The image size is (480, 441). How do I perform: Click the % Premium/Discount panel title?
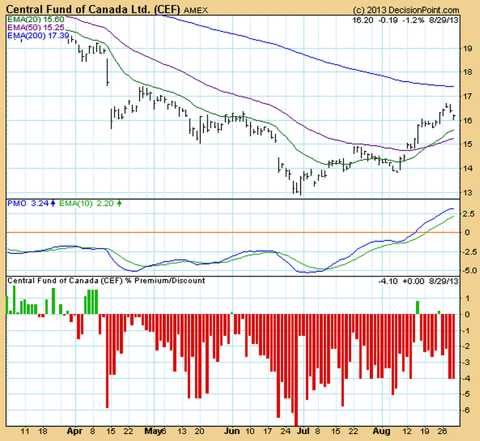click(x=106, y=281)
